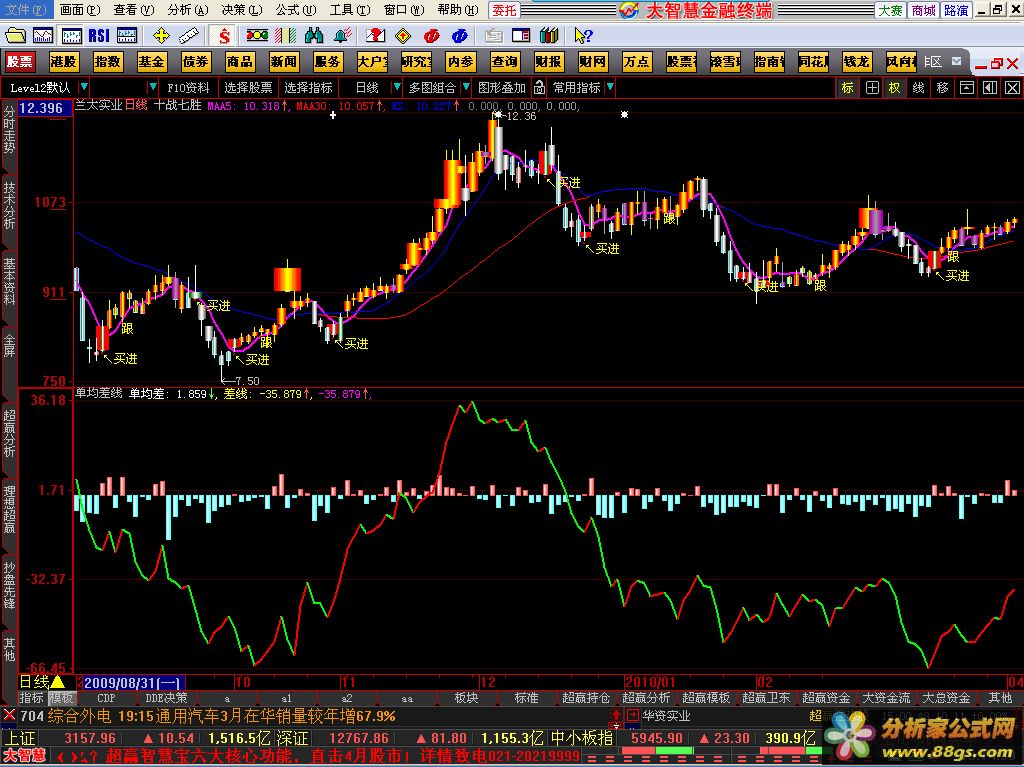This screenshot has height=767, width=1024.
Task: Select the 新闻 tab
Action: (283, 61)
